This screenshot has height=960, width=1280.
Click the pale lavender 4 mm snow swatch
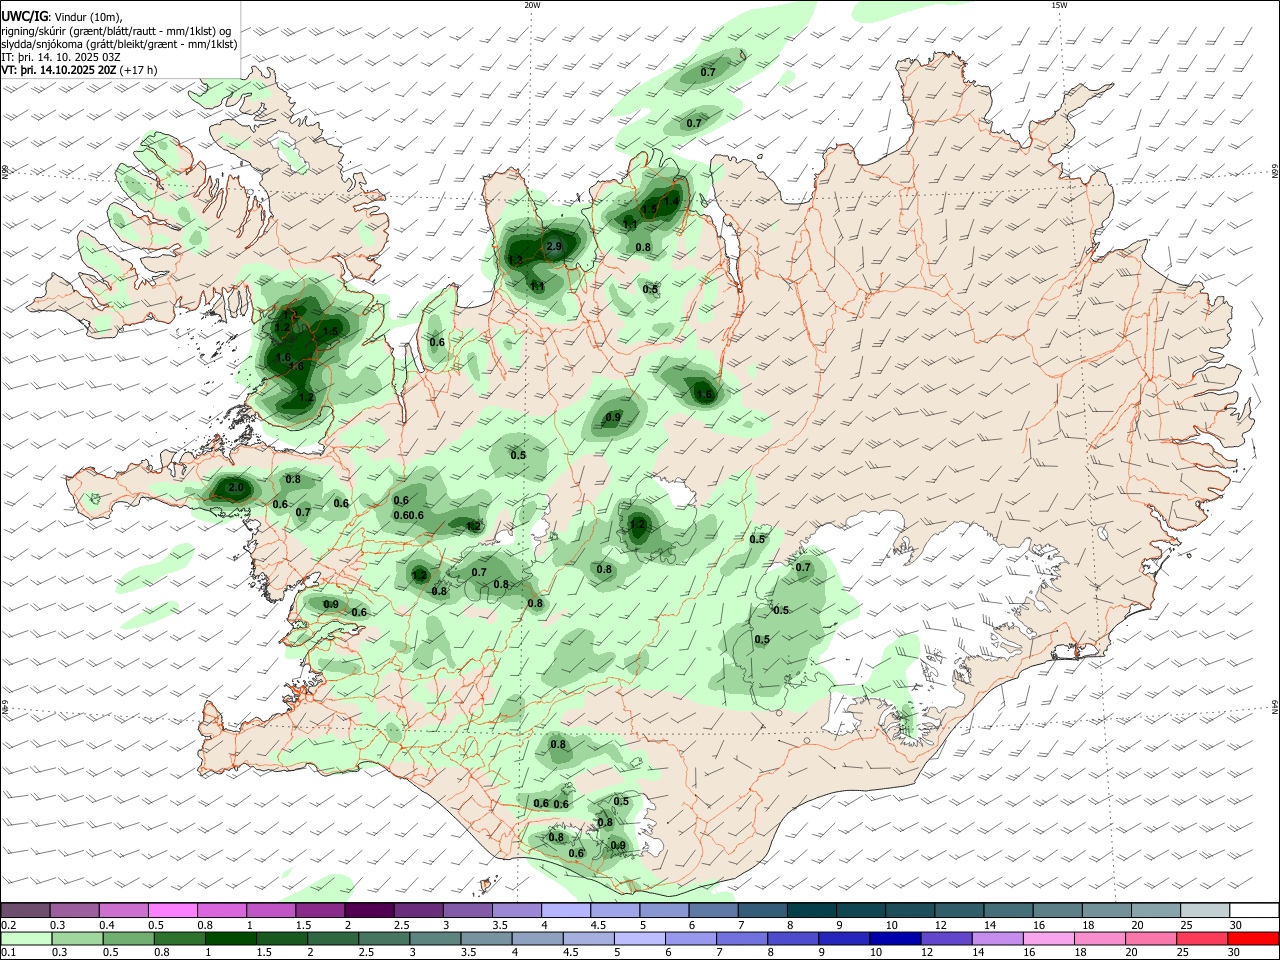tap(564, 910)
